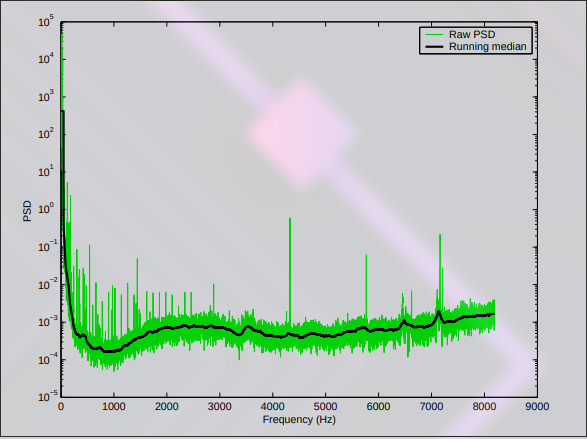The height and width of the screenshot is (439, 587).
Task: Click the x-axis tick label 8000
Action: [484, 406]
